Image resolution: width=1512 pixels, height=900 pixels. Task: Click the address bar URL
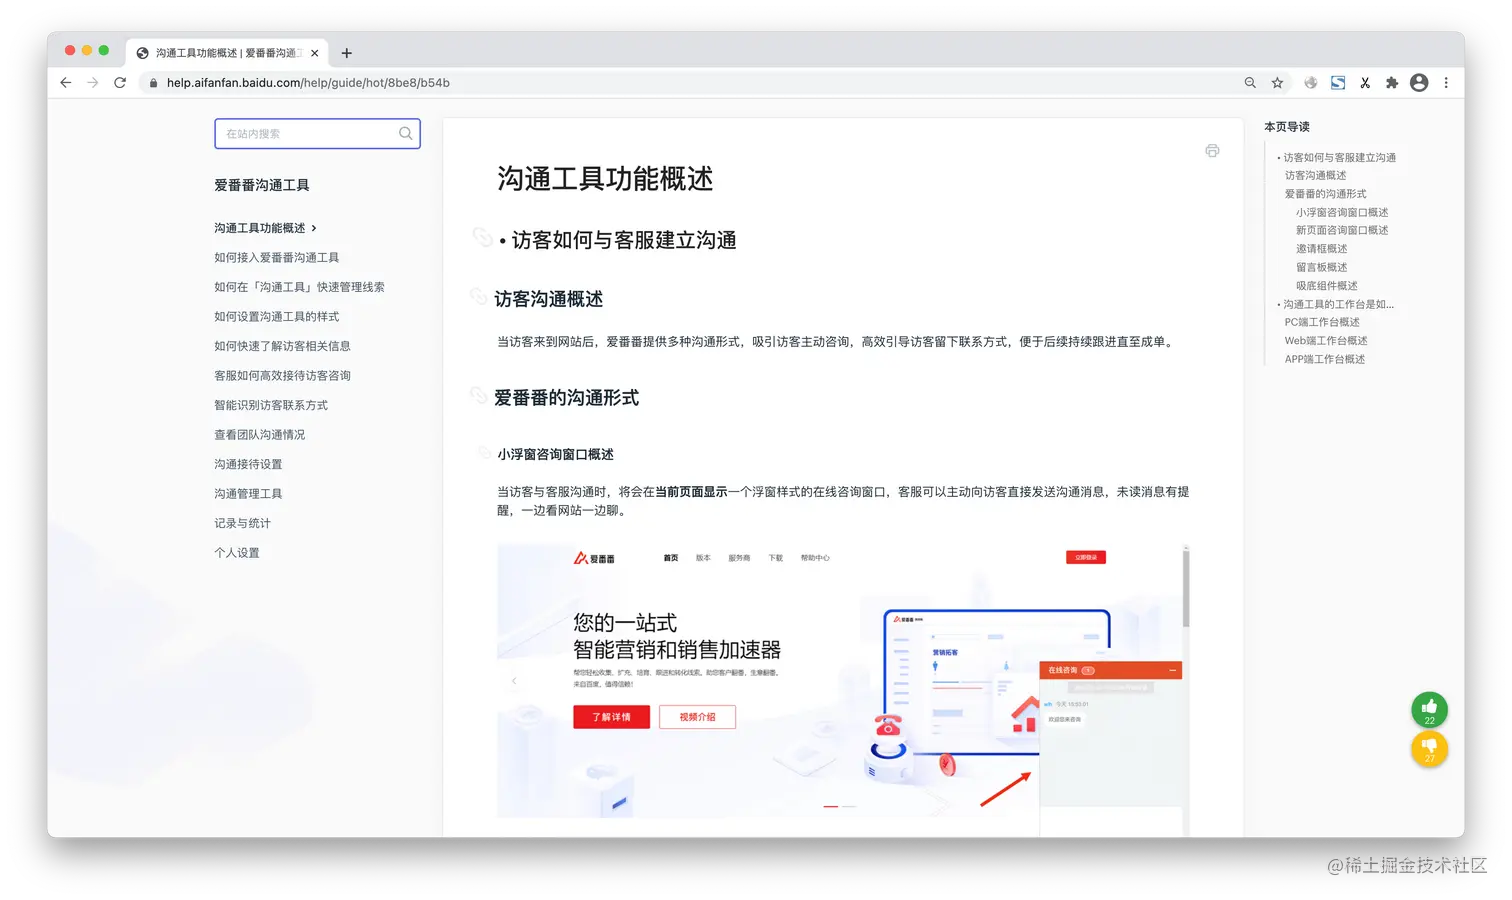coord(308,83)
